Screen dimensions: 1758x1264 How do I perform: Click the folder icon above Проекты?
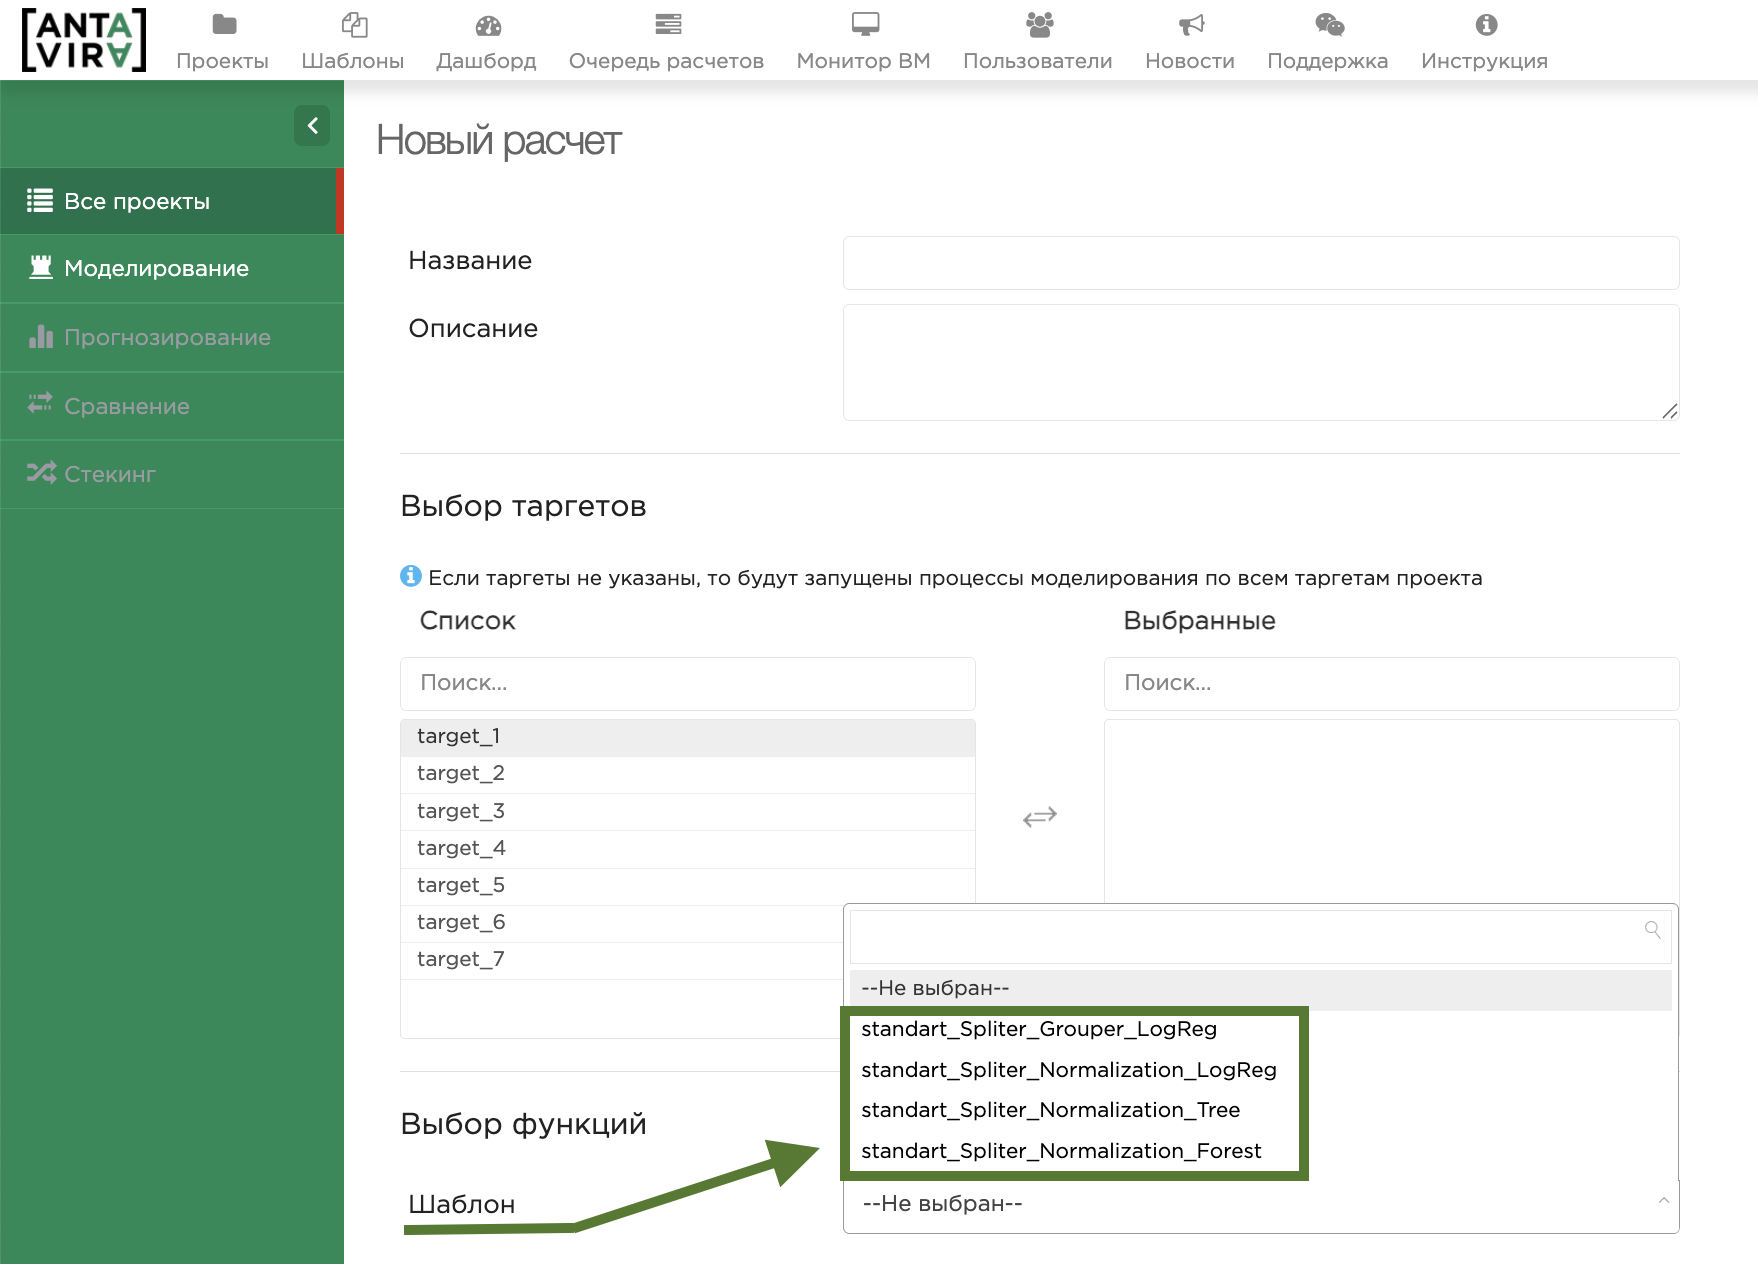pyautogui.click(x=224, y=25)
